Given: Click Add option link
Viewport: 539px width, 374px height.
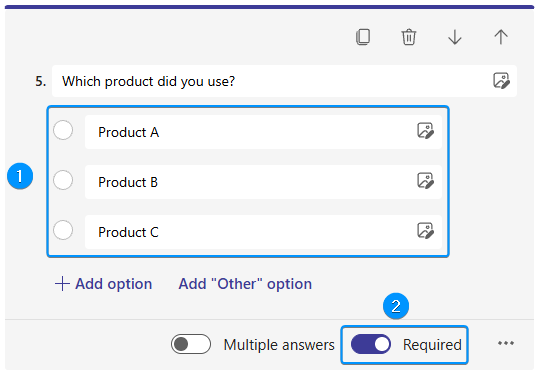Looking at the screenshot, I should coord(103,284).
